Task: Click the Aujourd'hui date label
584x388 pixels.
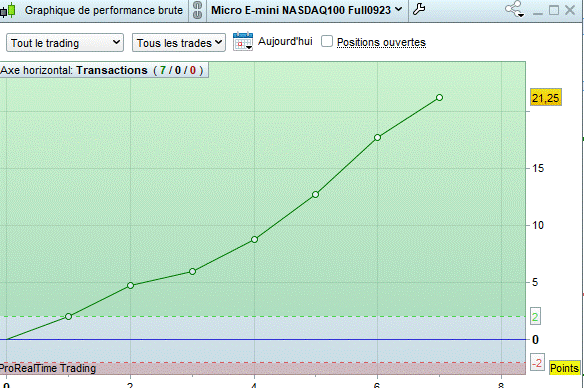Action: (285, 41)
